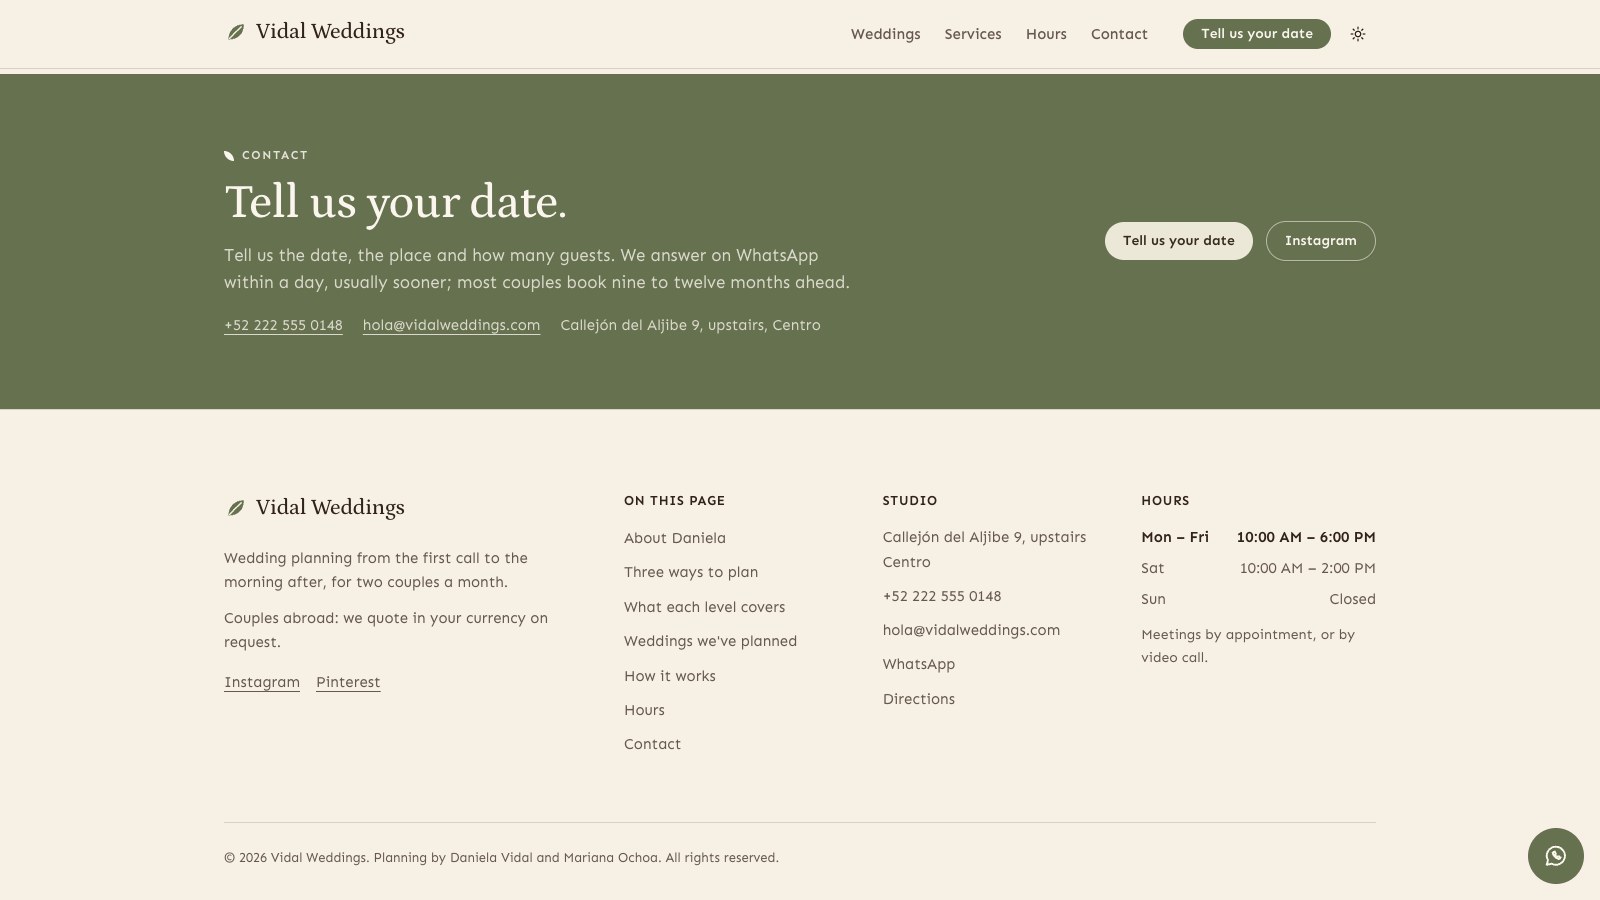The height and width of the screenshot is (900, 1600).
Task: Open 'What each level covers' link
Action: click(705, 607)
